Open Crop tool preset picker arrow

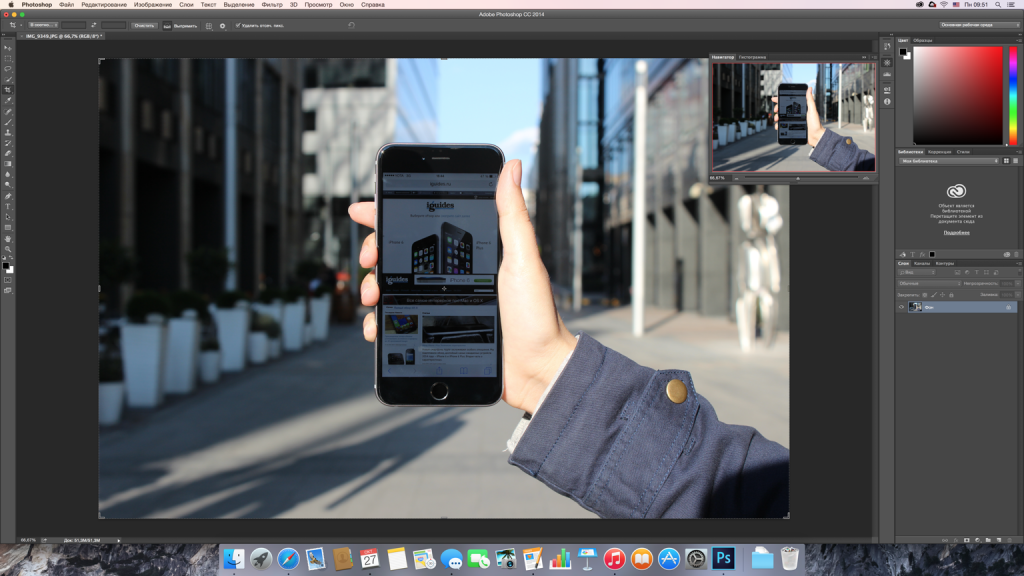pos(20,25)
